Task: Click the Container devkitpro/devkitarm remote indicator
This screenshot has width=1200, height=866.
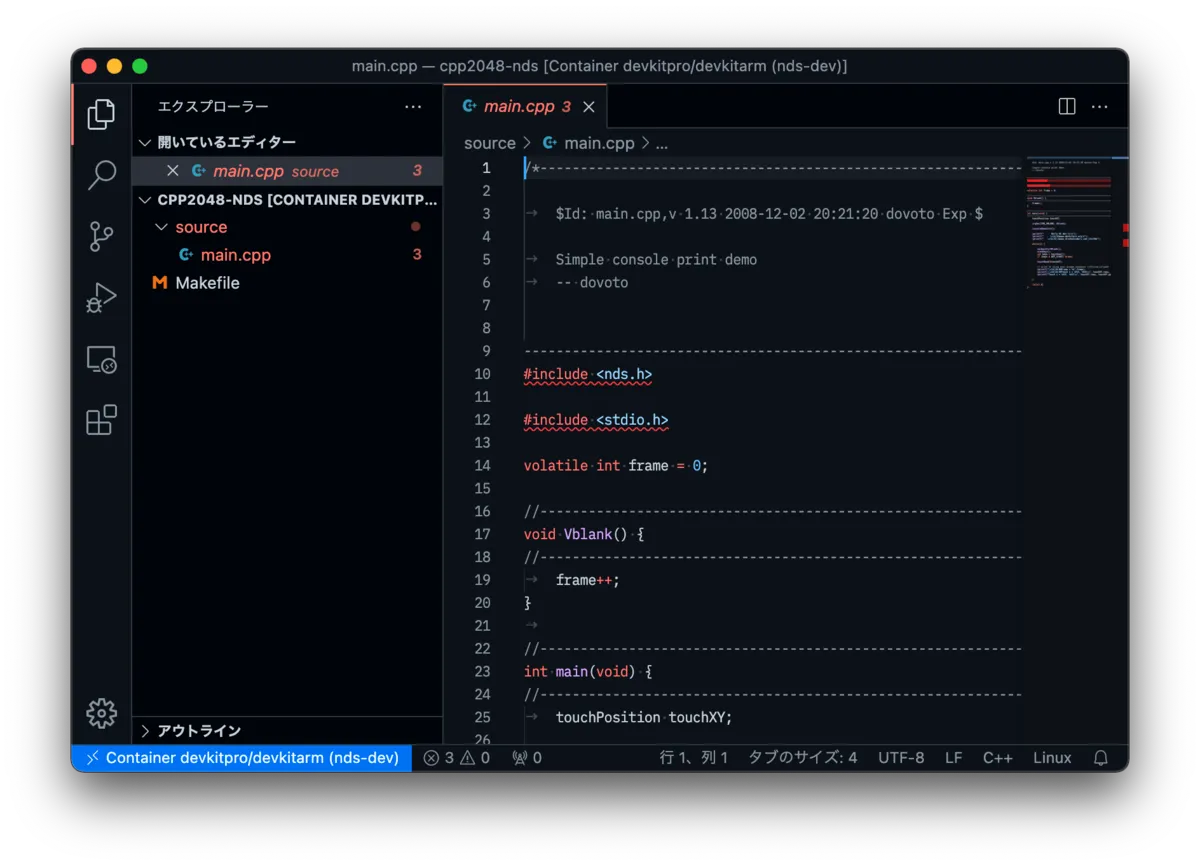Action: (241, 758)
